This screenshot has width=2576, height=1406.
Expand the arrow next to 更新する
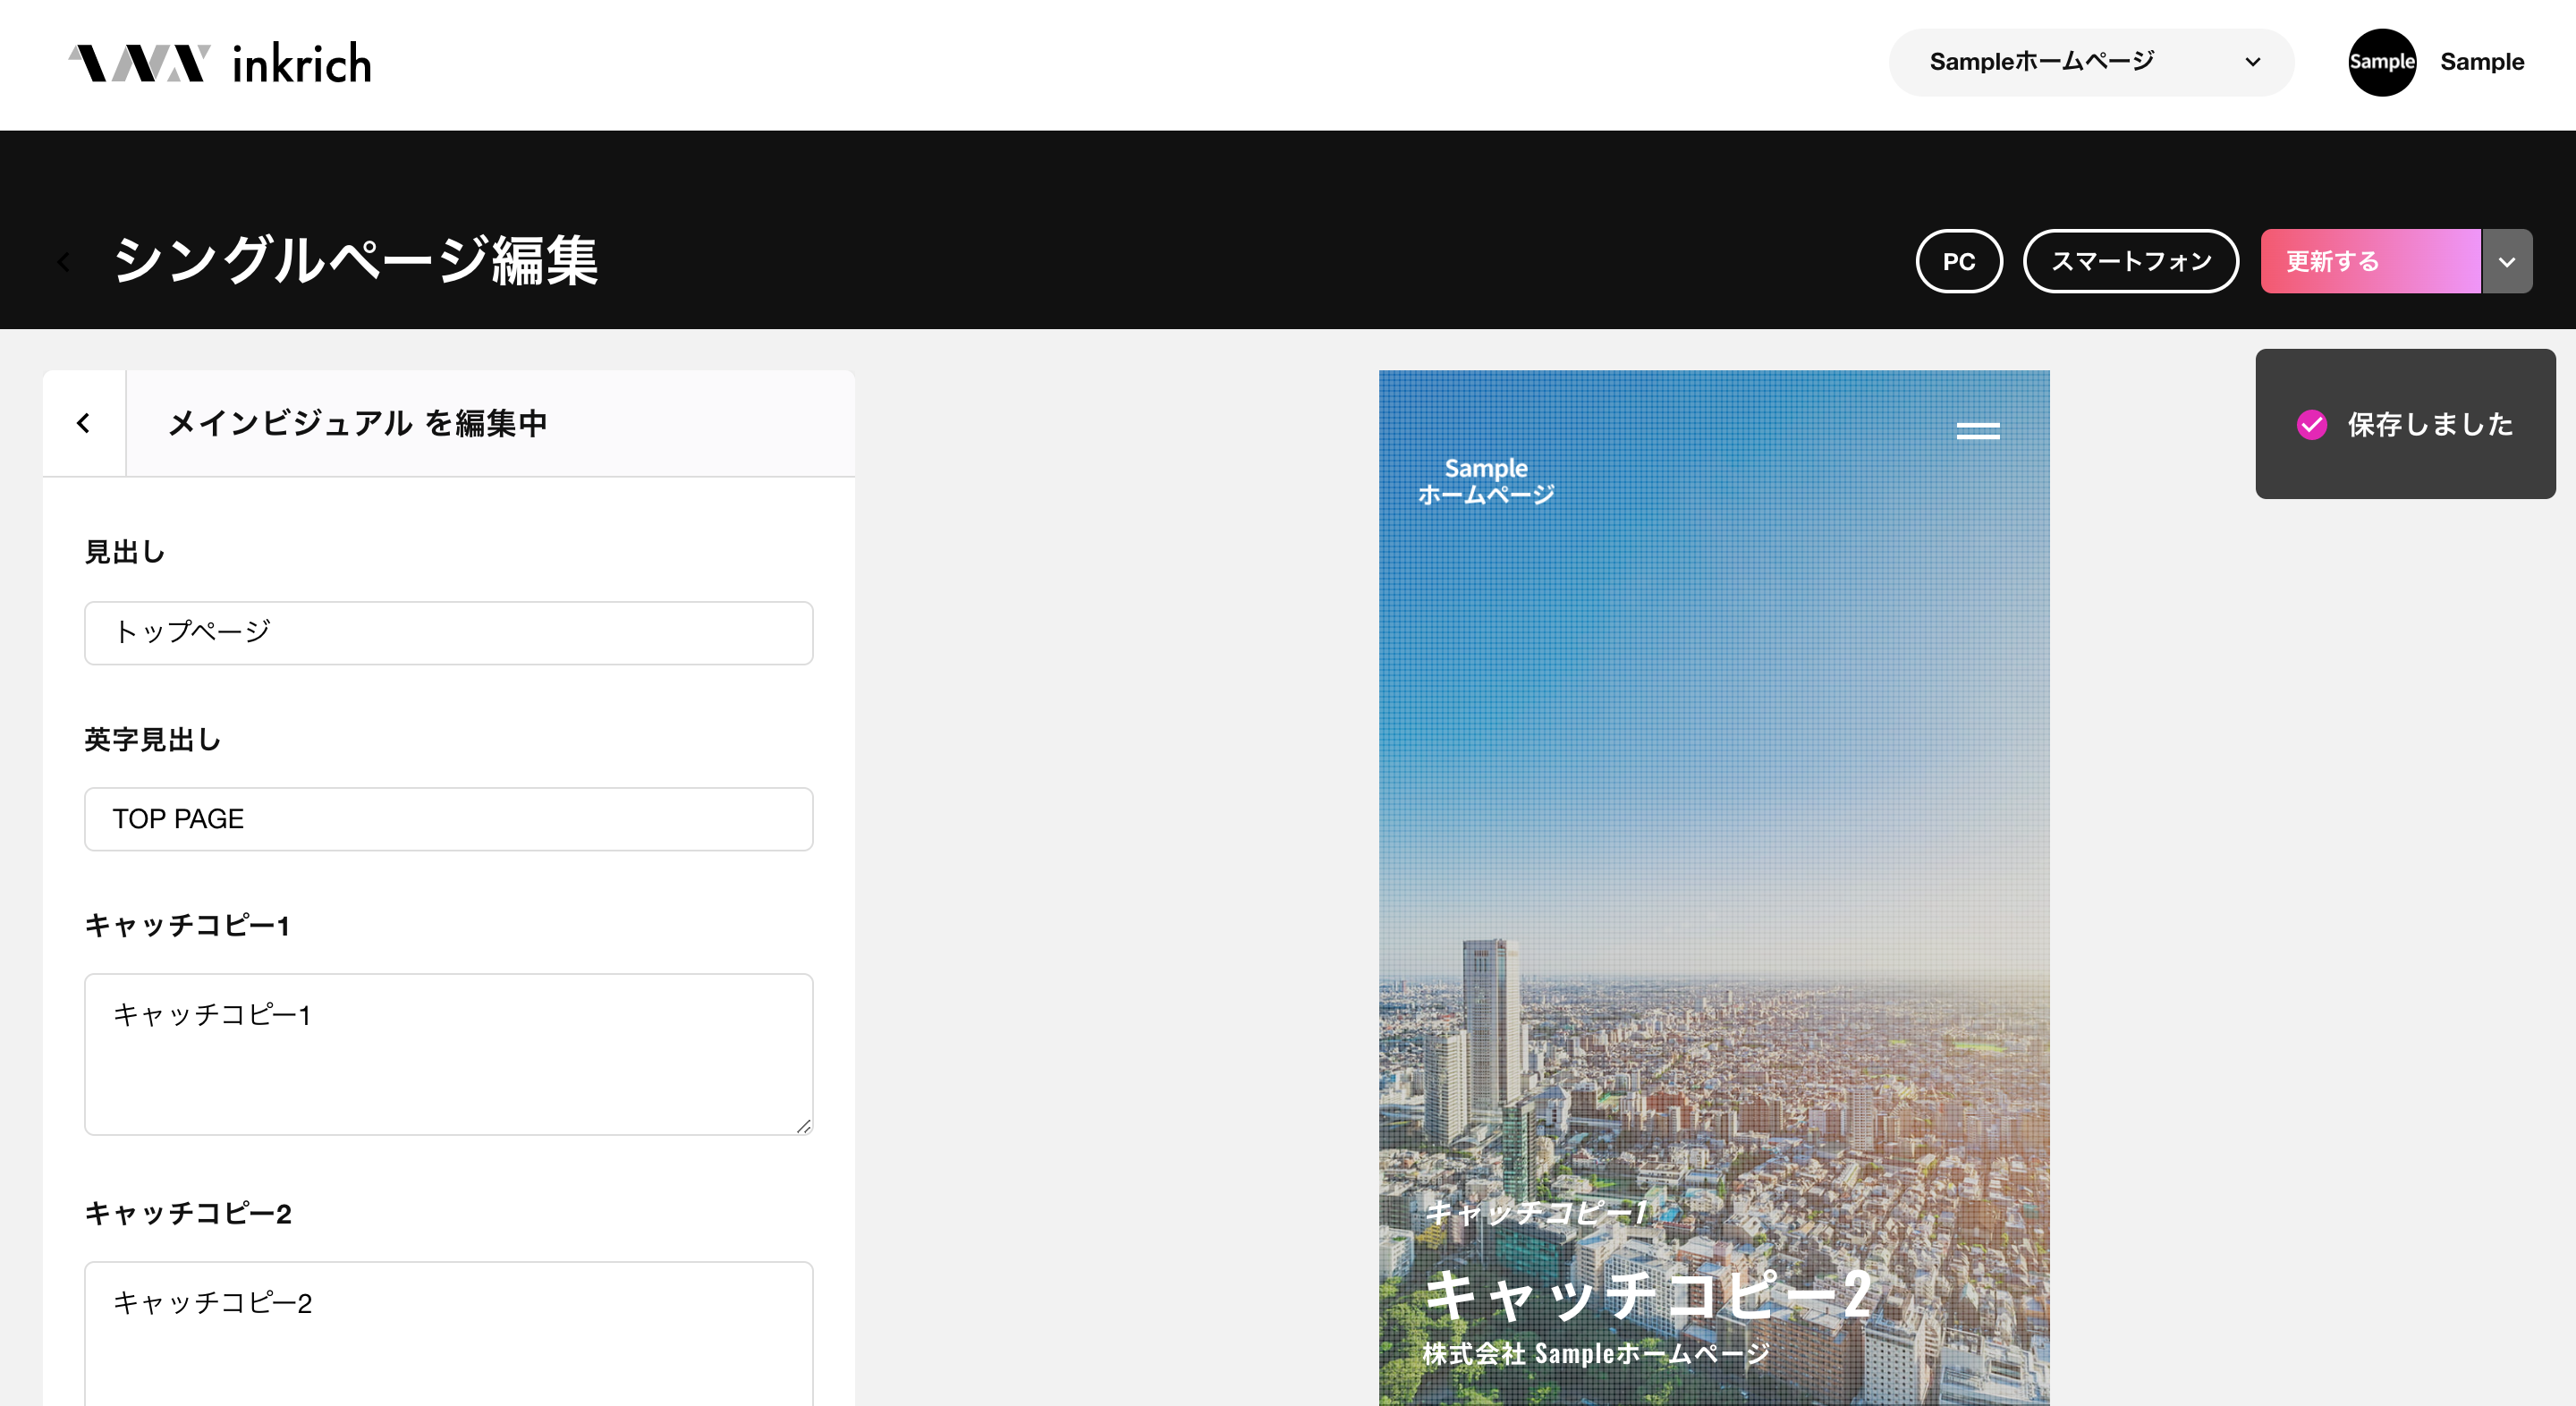click(x=2507, y=261)
